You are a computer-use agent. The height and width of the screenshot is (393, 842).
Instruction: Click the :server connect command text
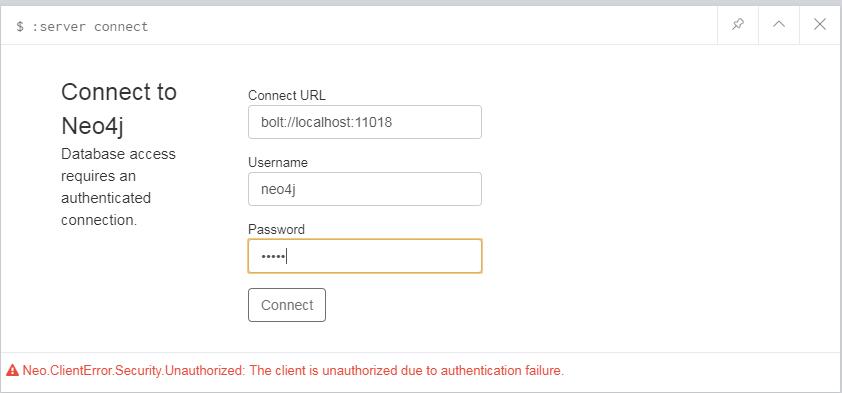90,27
